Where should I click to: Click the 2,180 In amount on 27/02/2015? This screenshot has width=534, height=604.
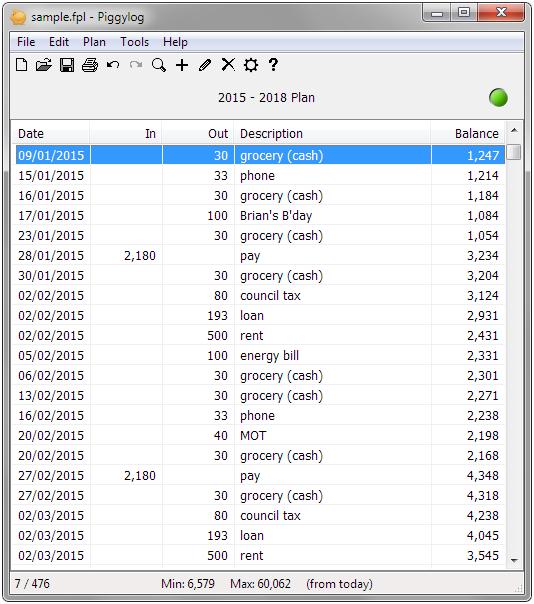point(139,476)
